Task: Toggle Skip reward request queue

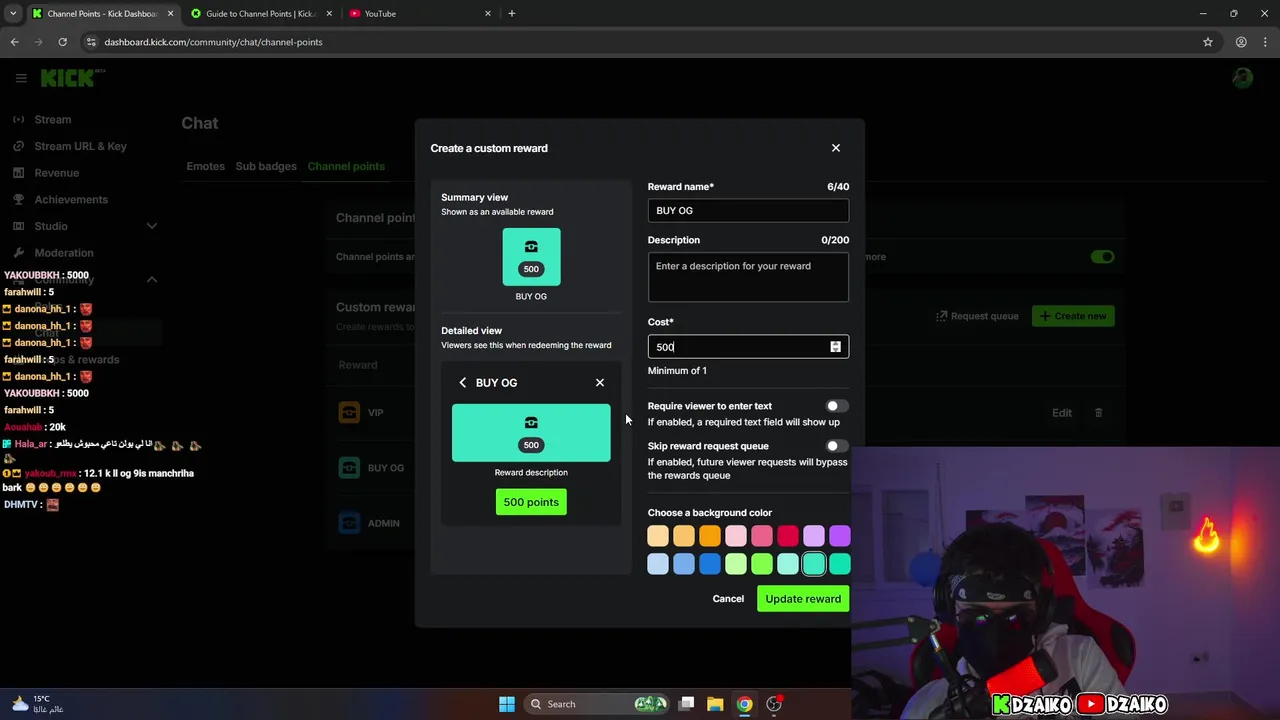Action: (837, 446)
